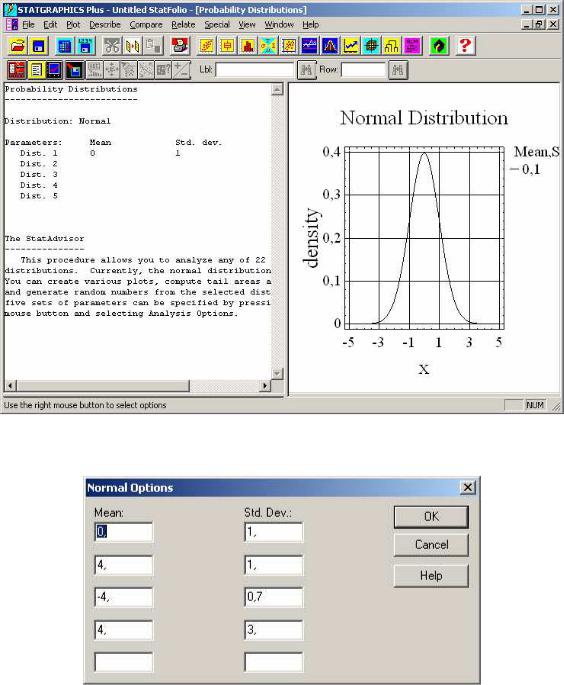Image resolution: width=564 pixels, height=685 pixels.
Task: Open the Help menu
Action: tap(311, 25)
